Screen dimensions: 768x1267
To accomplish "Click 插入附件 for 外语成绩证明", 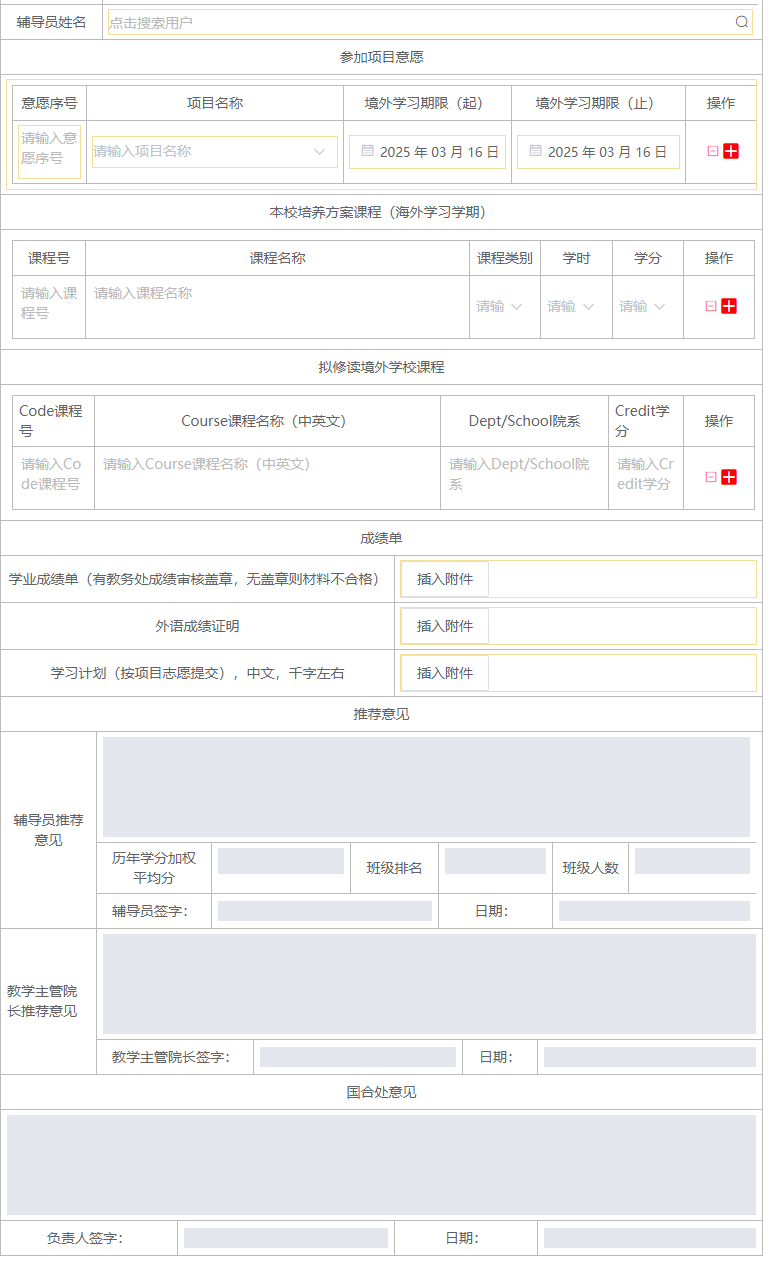I will click(445, 626).
